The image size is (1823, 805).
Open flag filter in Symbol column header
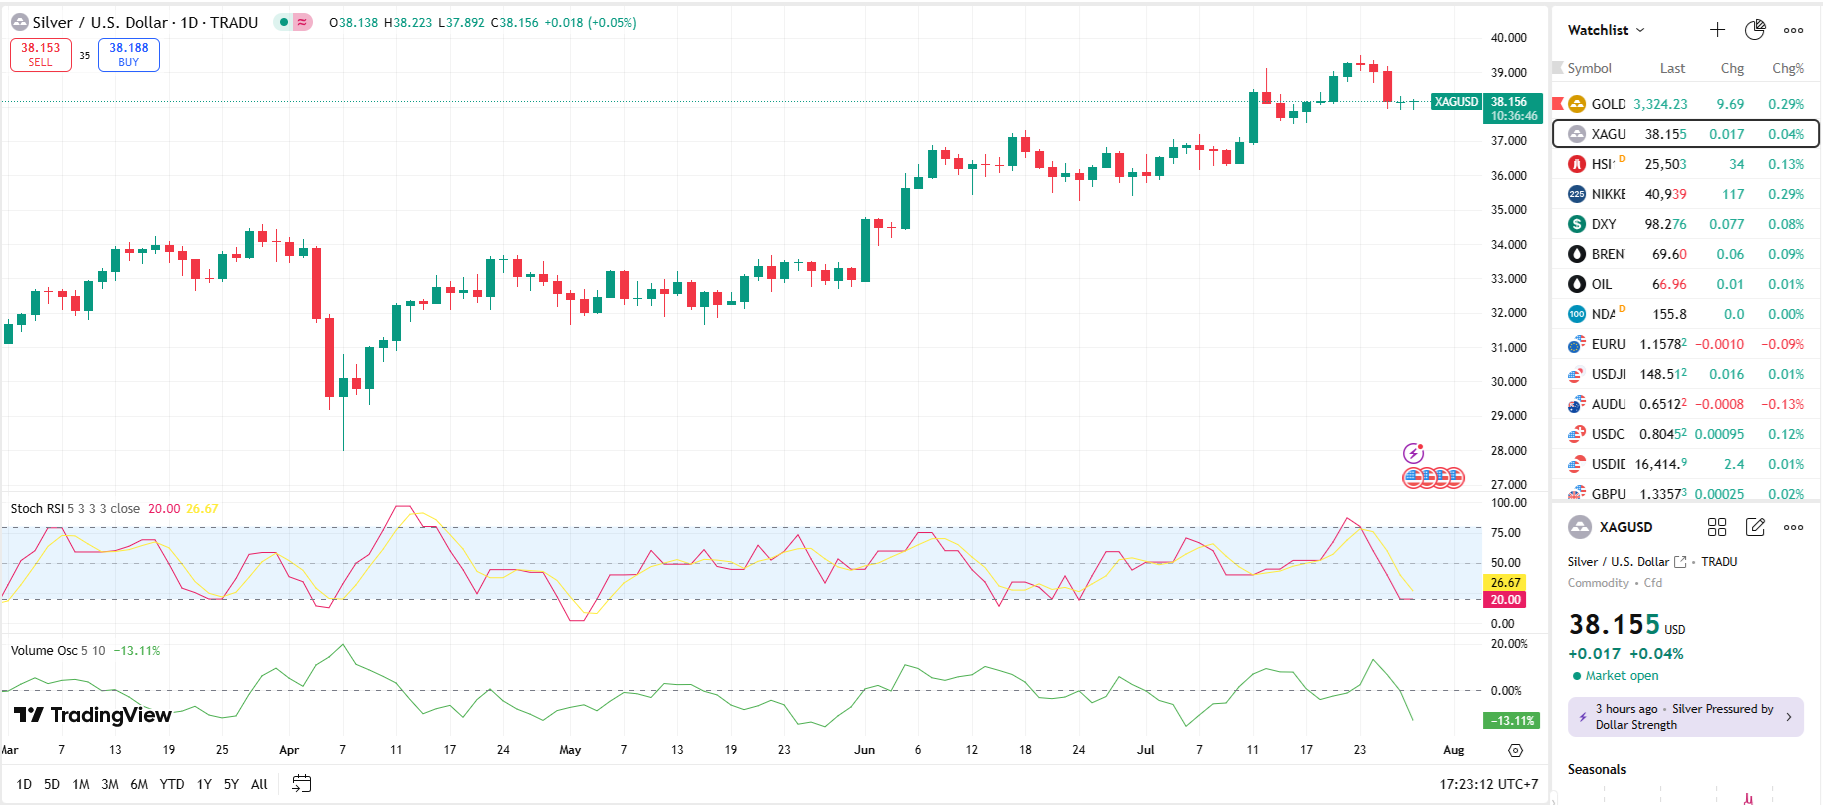point(1557,68)
